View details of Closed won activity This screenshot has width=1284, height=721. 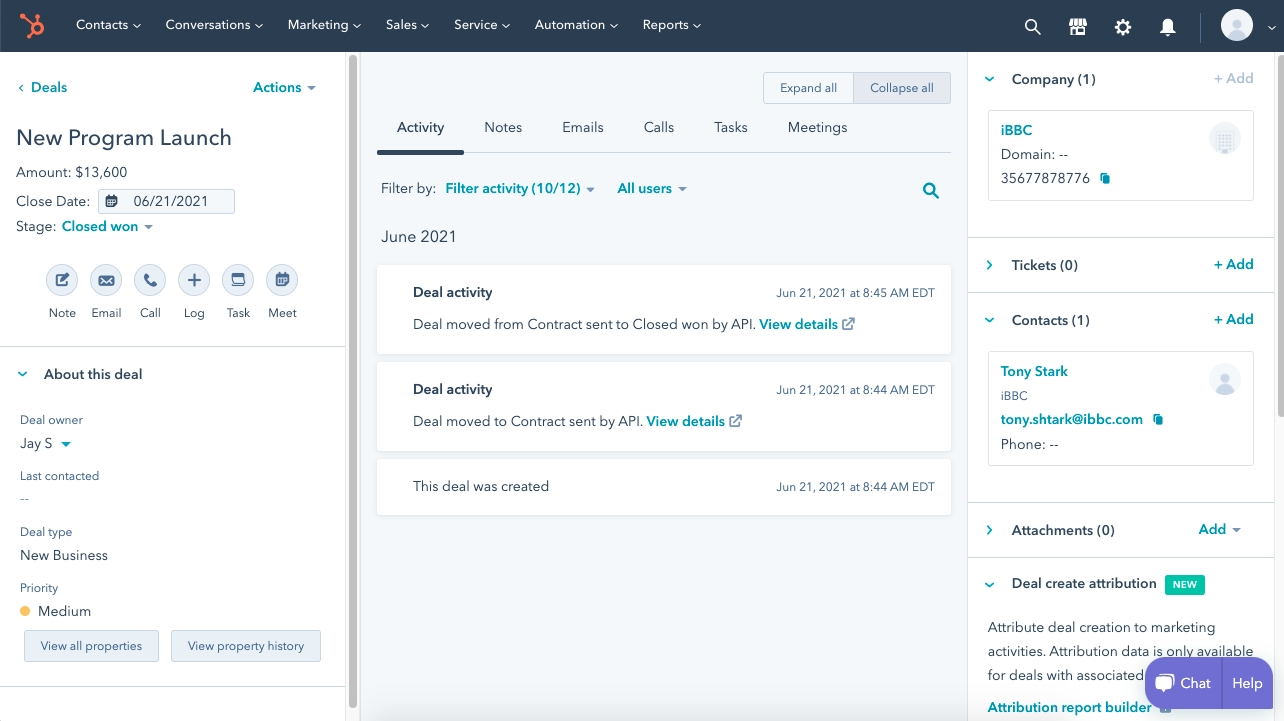point(798,324)
